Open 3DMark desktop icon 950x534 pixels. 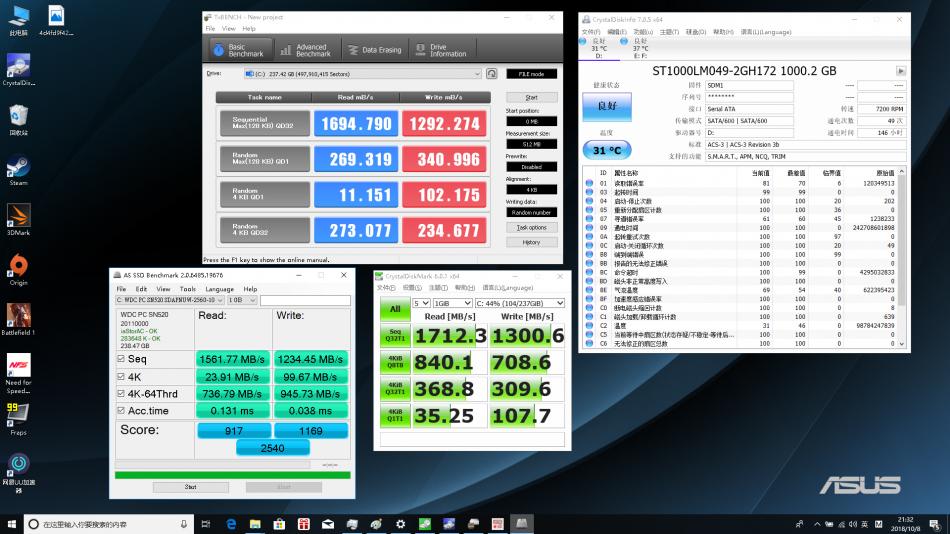tap(18, 218)
